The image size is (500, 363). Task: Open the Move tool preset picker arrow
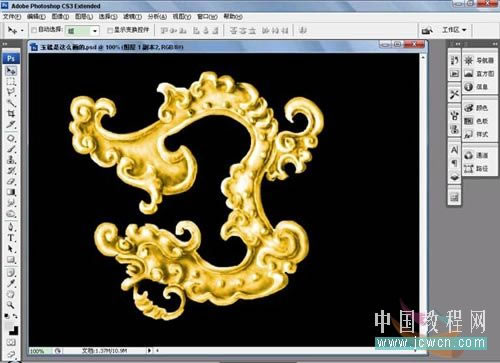22,30
